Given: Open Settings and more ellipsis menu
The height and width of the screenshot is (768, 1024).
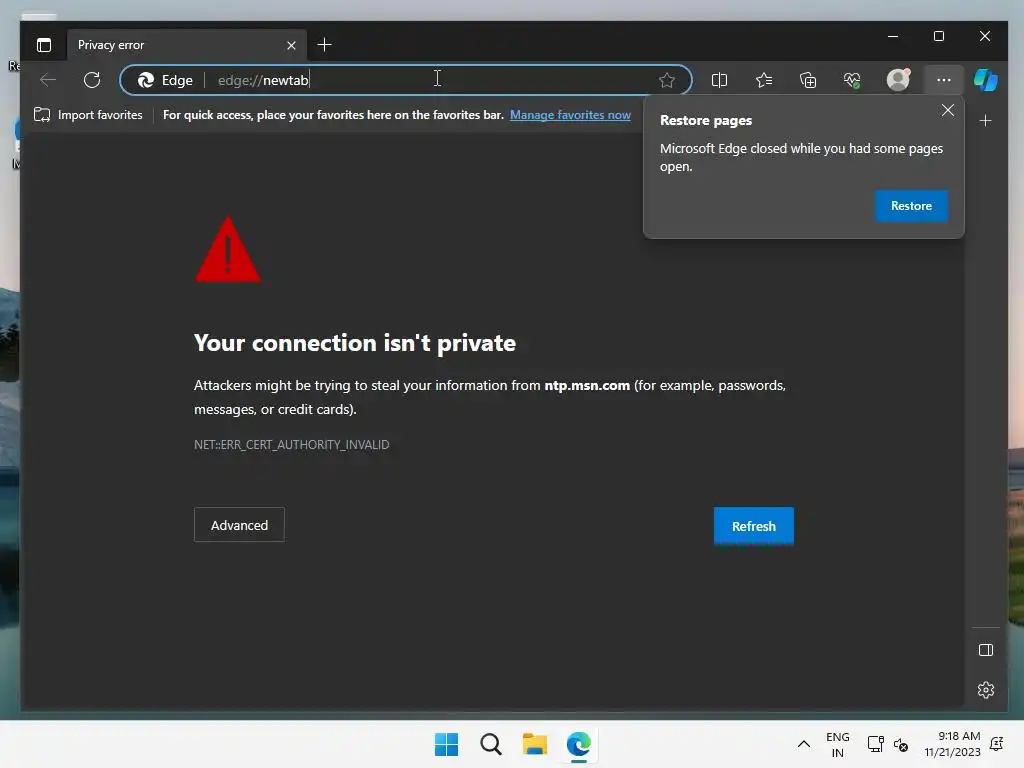Looking at the screenshot, I should tap(944, 80).
